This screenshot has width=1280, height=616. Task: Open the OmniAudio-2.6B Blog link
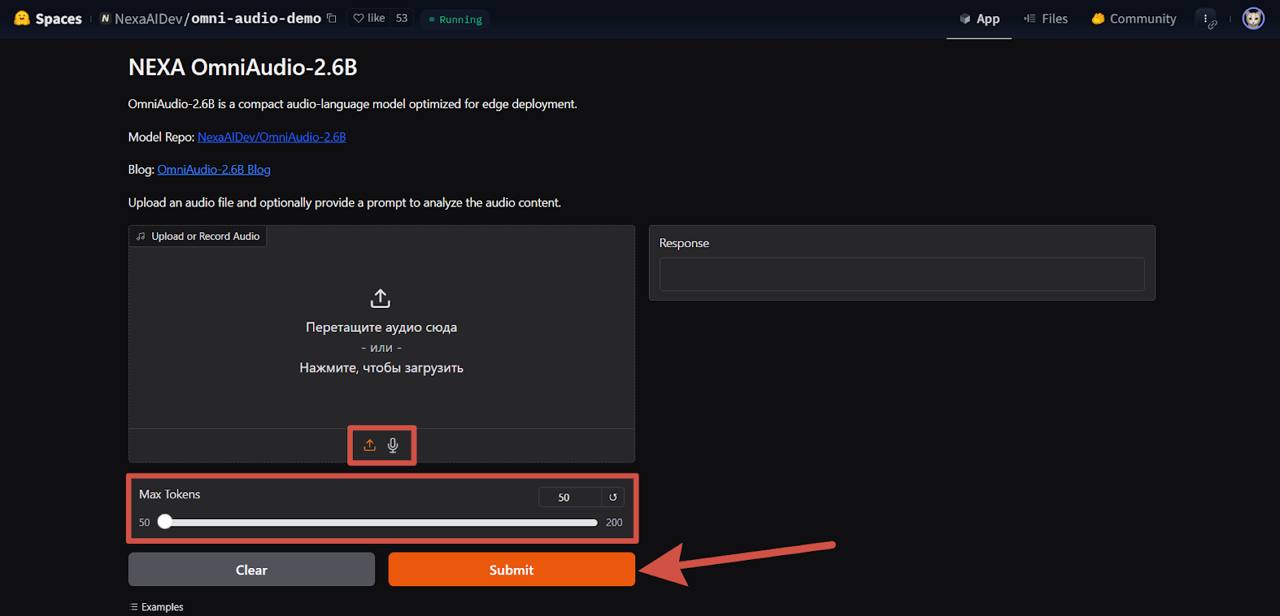pos(214,170)
